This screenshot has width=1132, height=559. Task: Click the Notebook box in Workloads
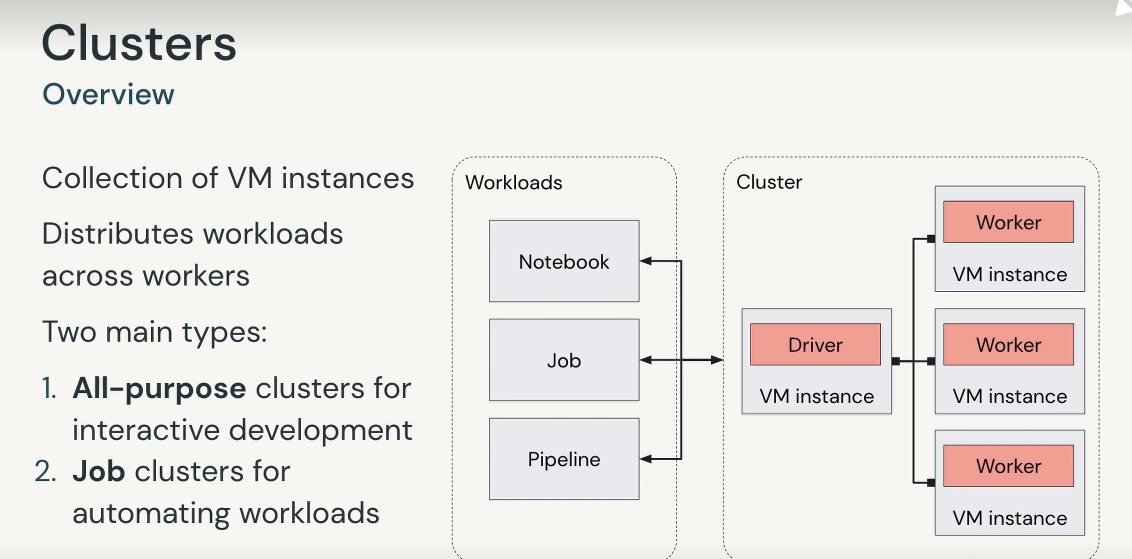coord(564,261)
